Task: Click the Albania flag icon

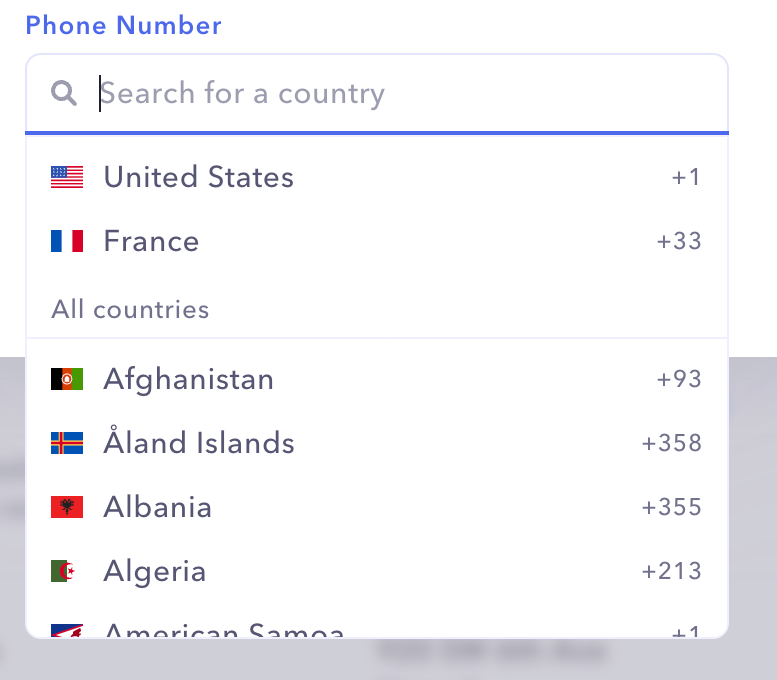Action: [67, 508]
